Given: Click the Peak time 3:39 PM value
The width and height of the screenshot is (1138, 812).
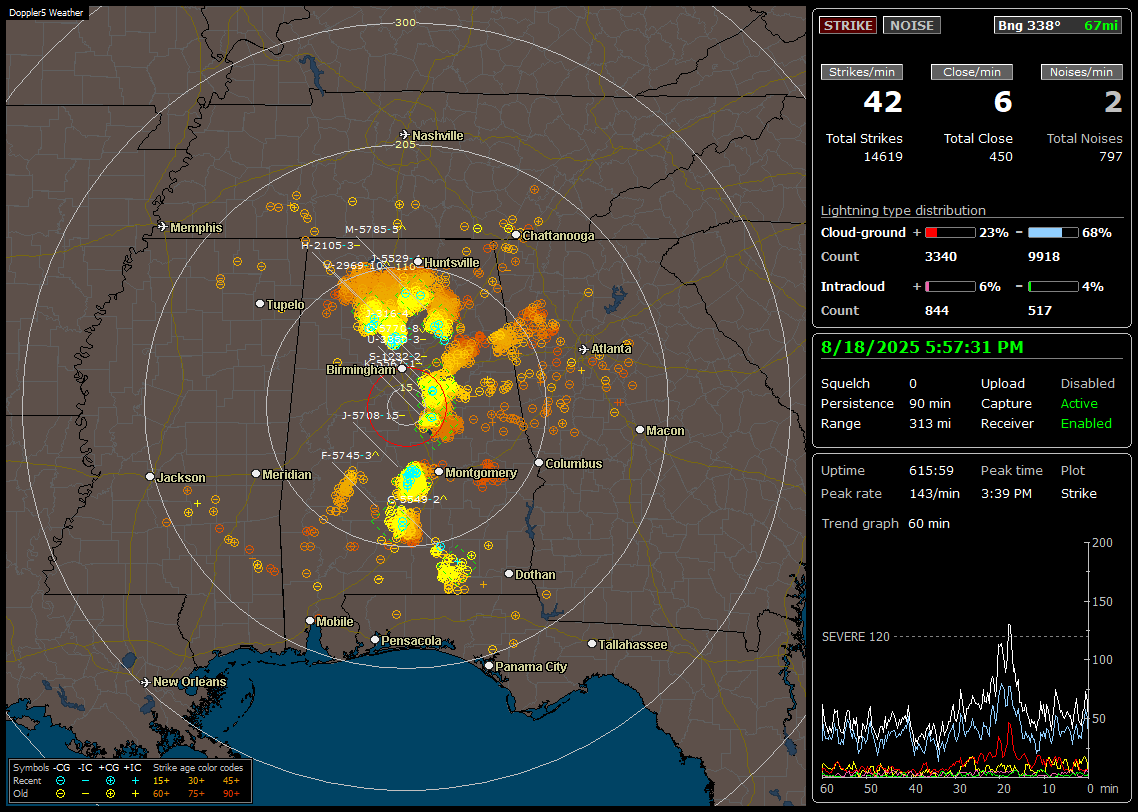Looking at the screenshot, I should click(x=1006, y=493).
